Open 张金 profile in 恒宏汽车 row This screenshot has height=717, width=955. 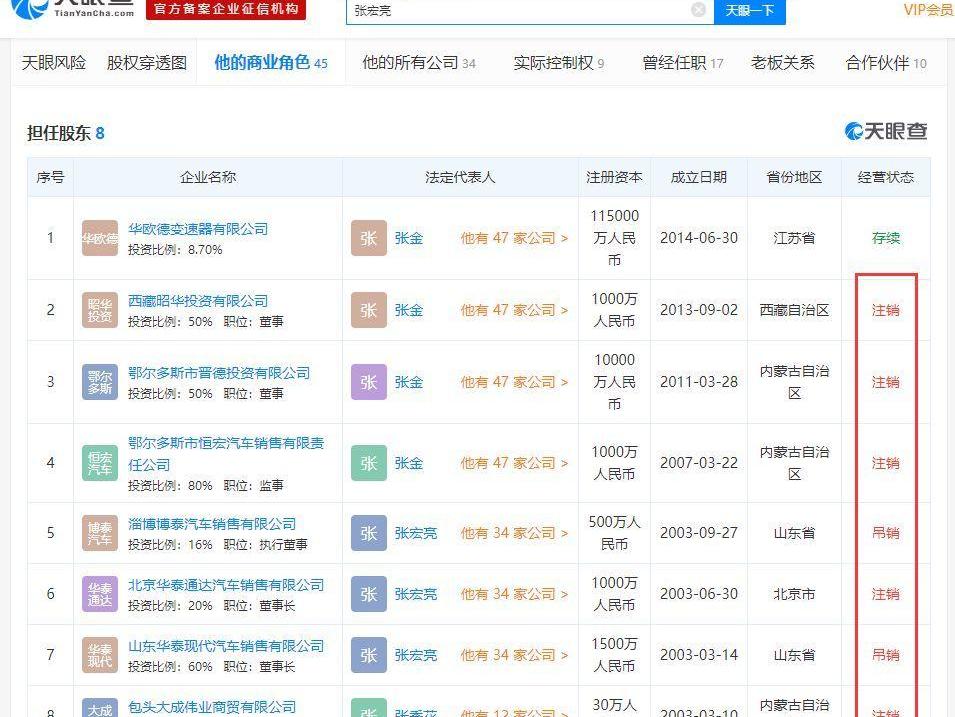tap(409, 463)
